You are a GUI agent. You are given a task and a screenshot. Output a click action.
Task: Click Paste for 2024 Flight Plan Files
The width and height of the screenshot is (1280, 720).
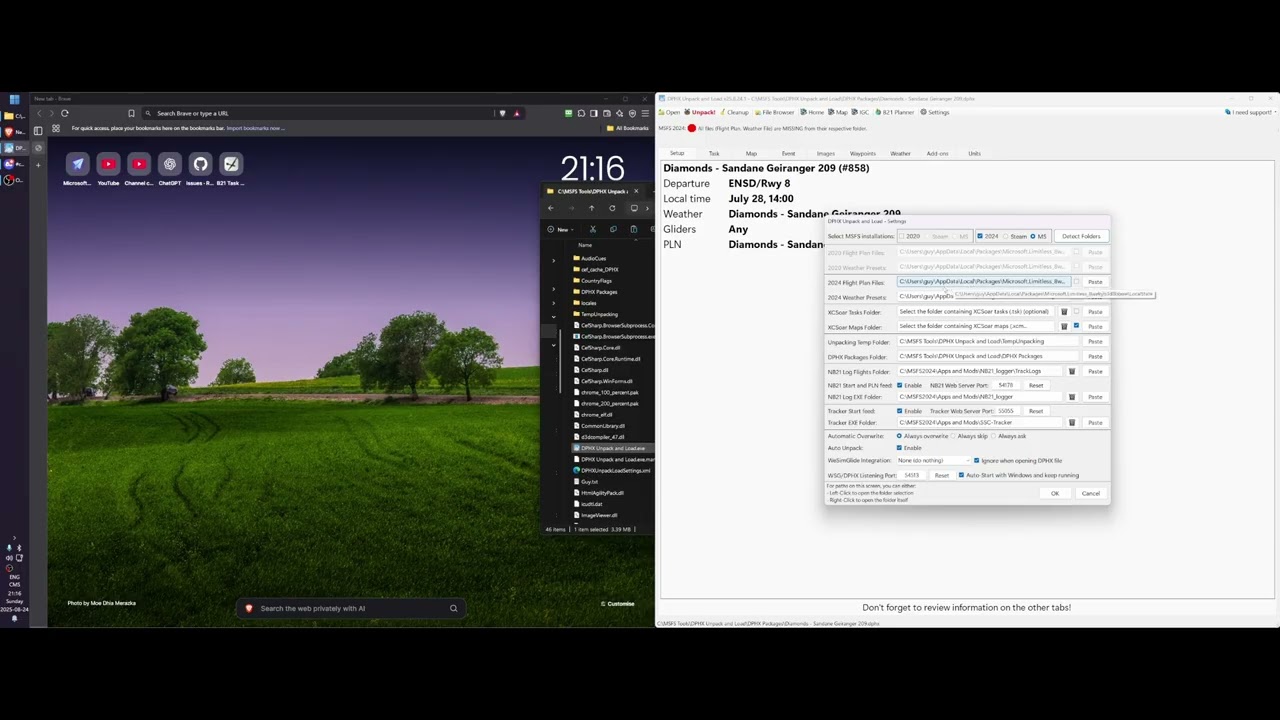point(1095,282)
